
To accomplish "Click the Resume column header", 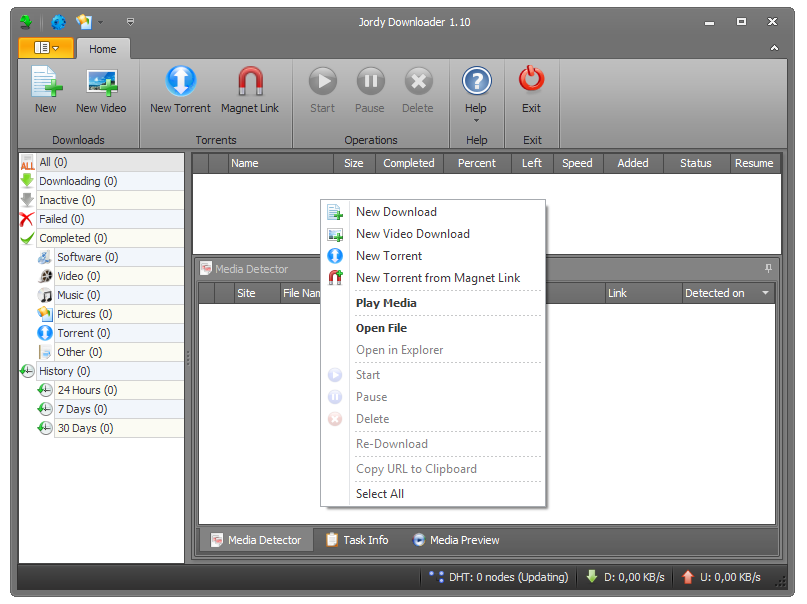I will pos(755,163).
